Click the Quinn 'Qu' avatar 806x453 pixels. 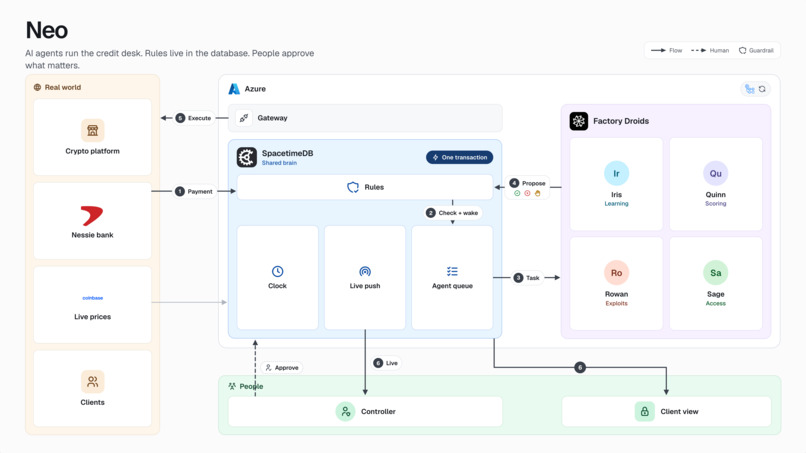tap(716, 173)
